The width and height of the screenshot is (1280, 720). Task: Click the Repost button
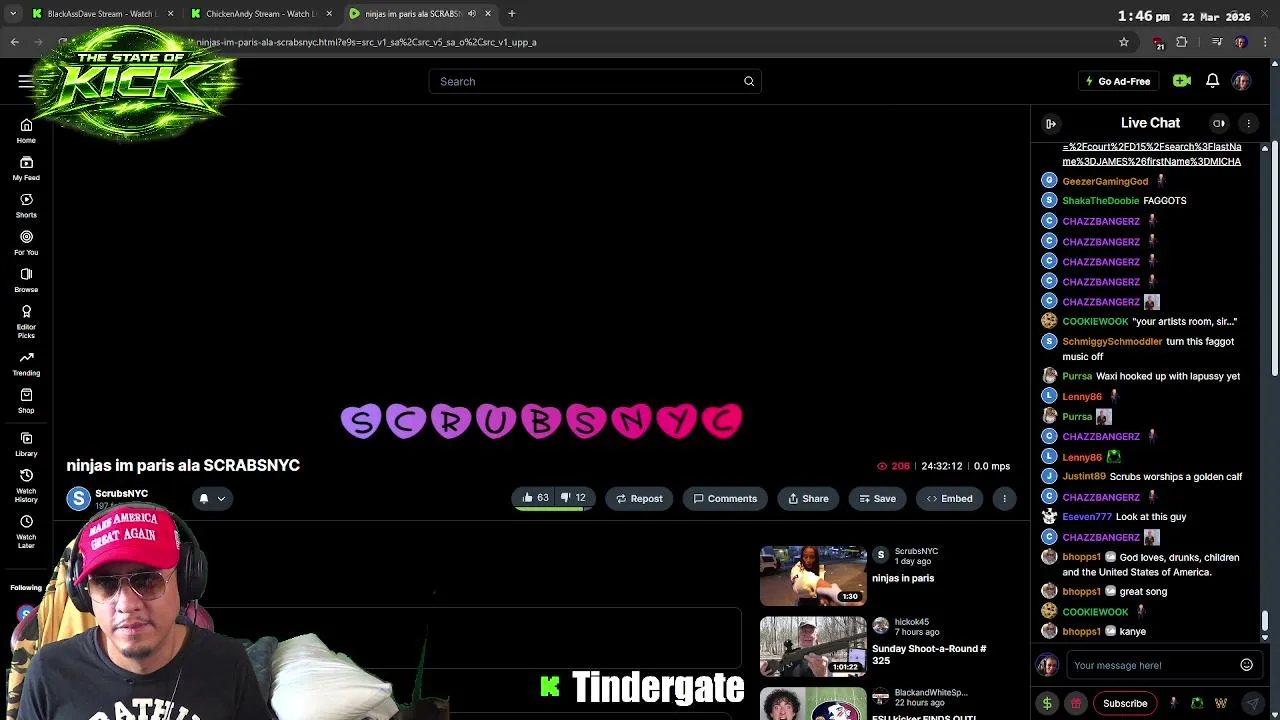639,498
